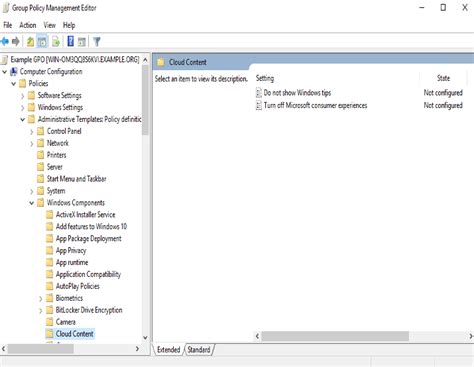The width and height of the screenshot is (474, 367).
Task: Click Not configured state for Windows tips
Action: pos(443,93)
